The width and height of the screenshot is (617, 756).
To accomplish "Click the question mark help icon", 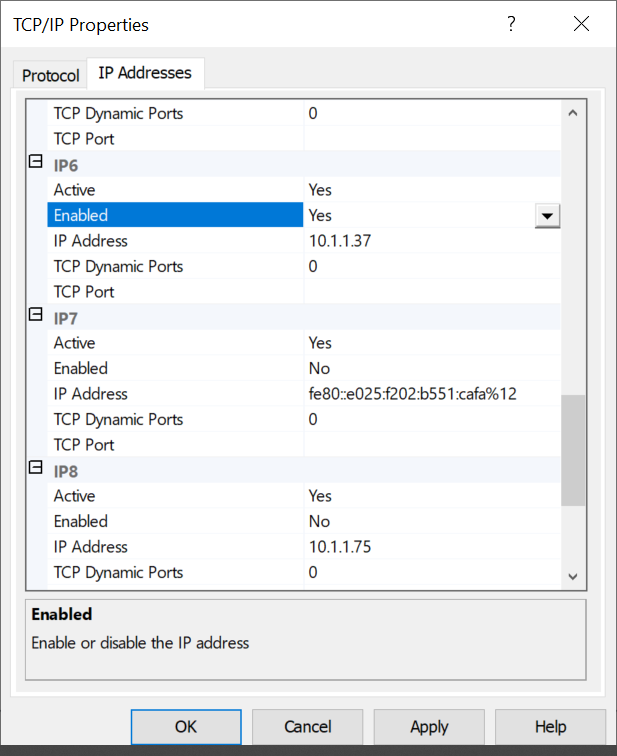I will (511, 24).
